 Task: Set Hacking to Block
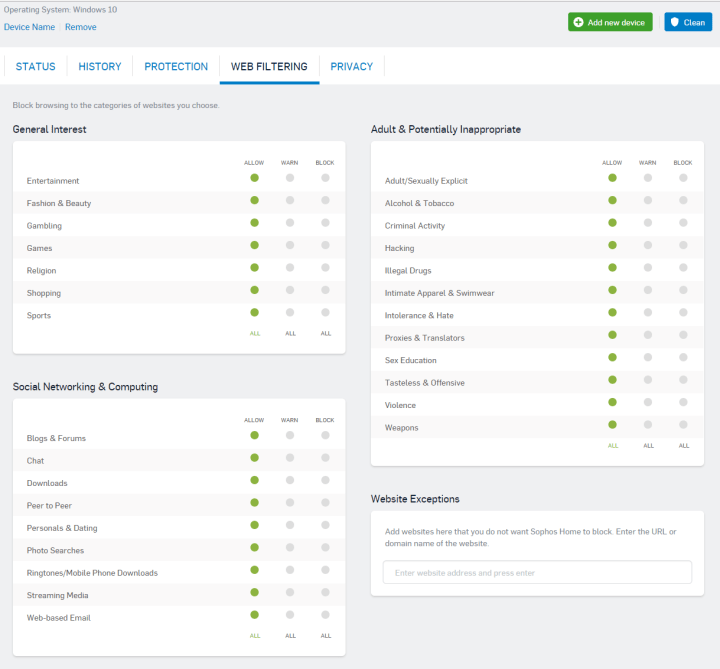pos(683,245)
